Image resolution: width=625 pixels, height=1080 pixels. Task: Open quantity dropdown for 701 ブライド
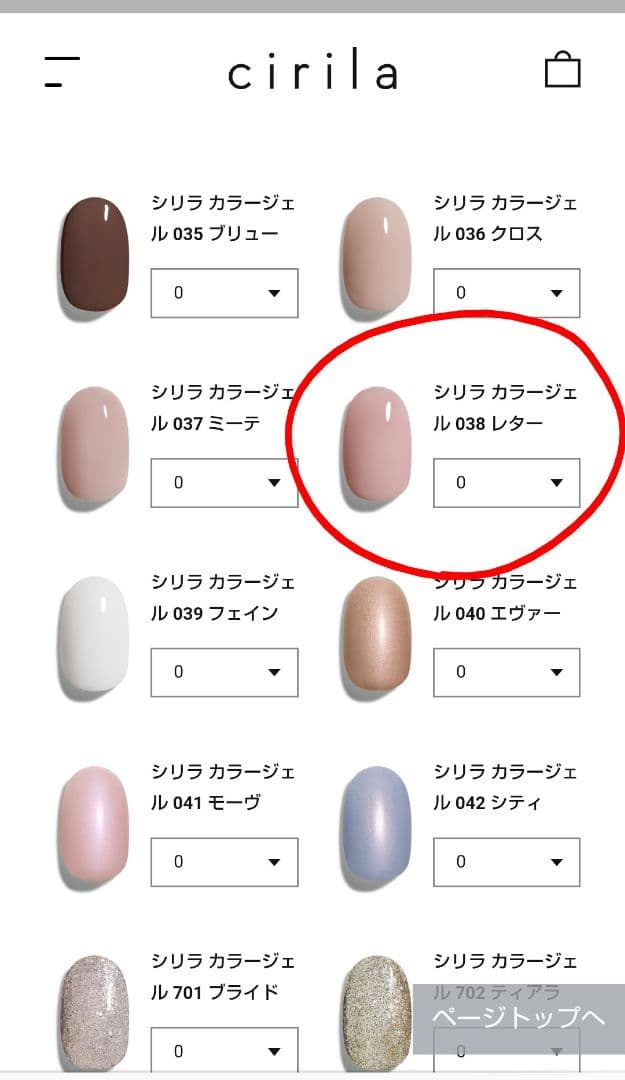[x=225, y=1050]
